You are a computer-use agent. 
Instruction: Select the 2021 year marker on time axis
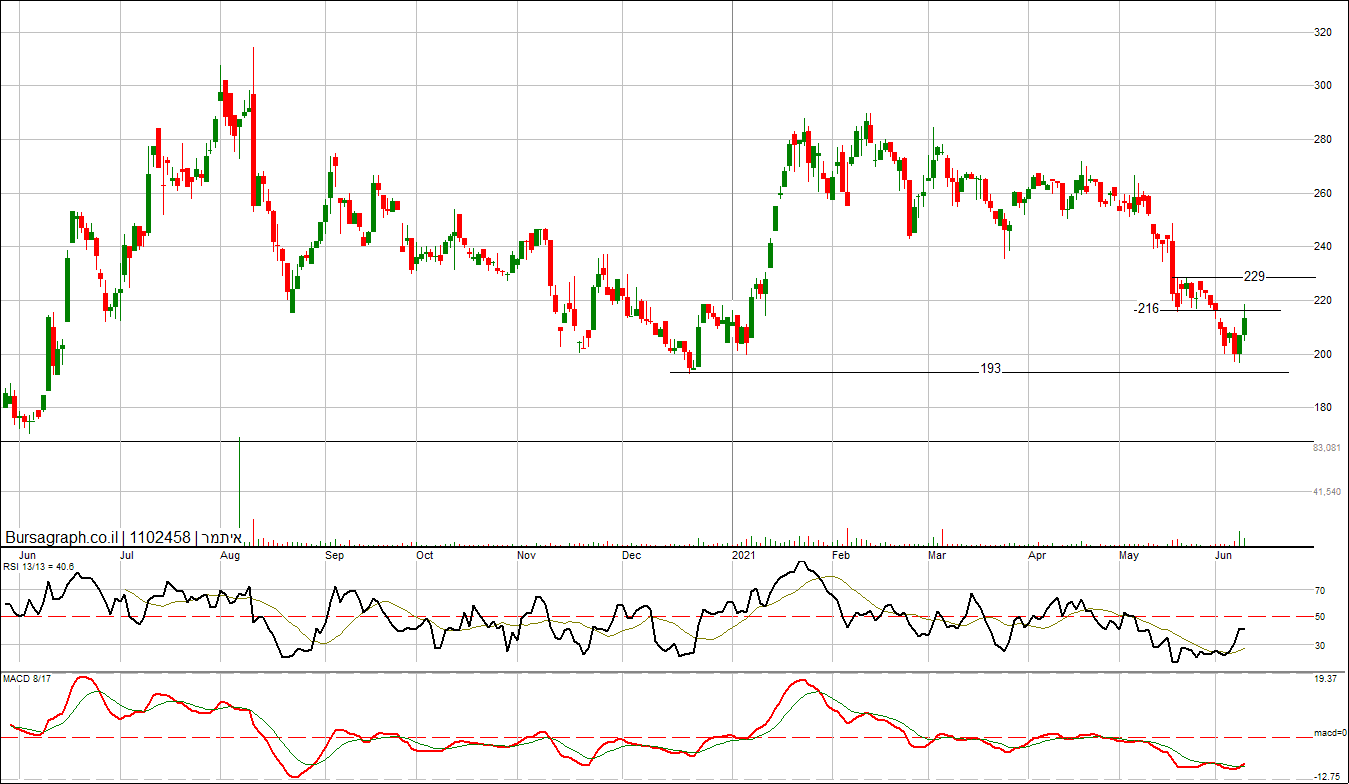743,554
